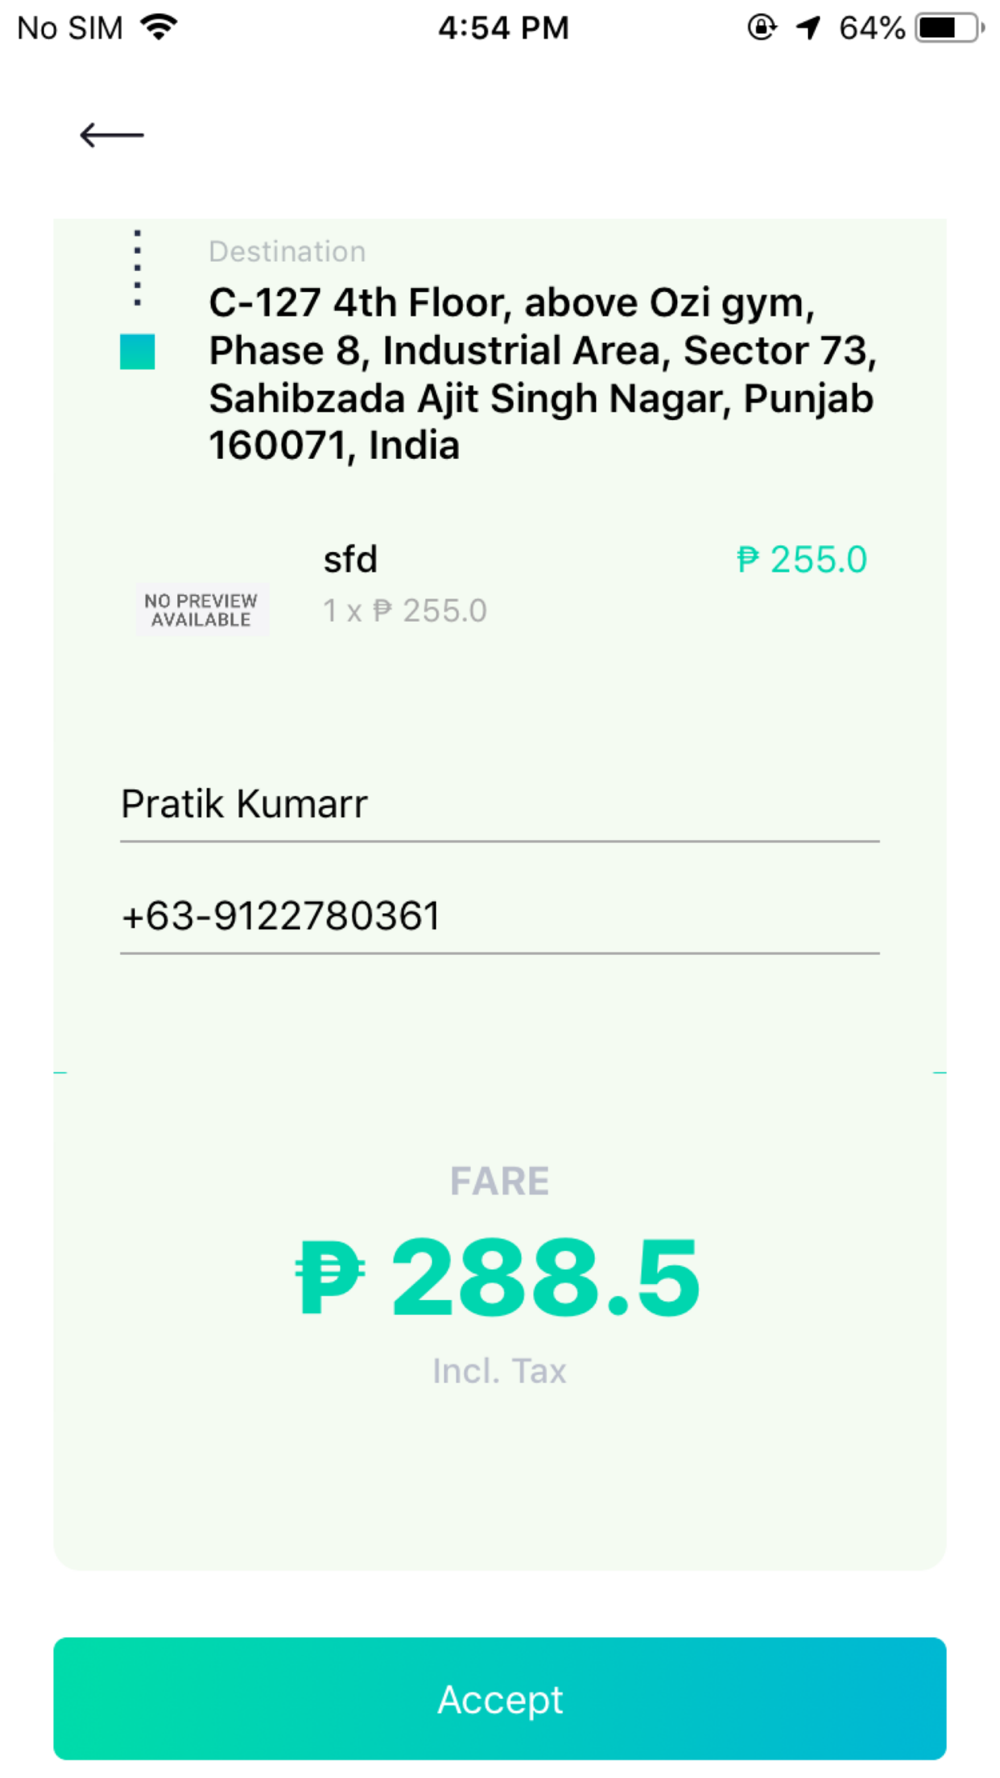Screen dimensions: 1000x1778
Task: Tap the dotted route line icon
Action: tap(137, 268)
